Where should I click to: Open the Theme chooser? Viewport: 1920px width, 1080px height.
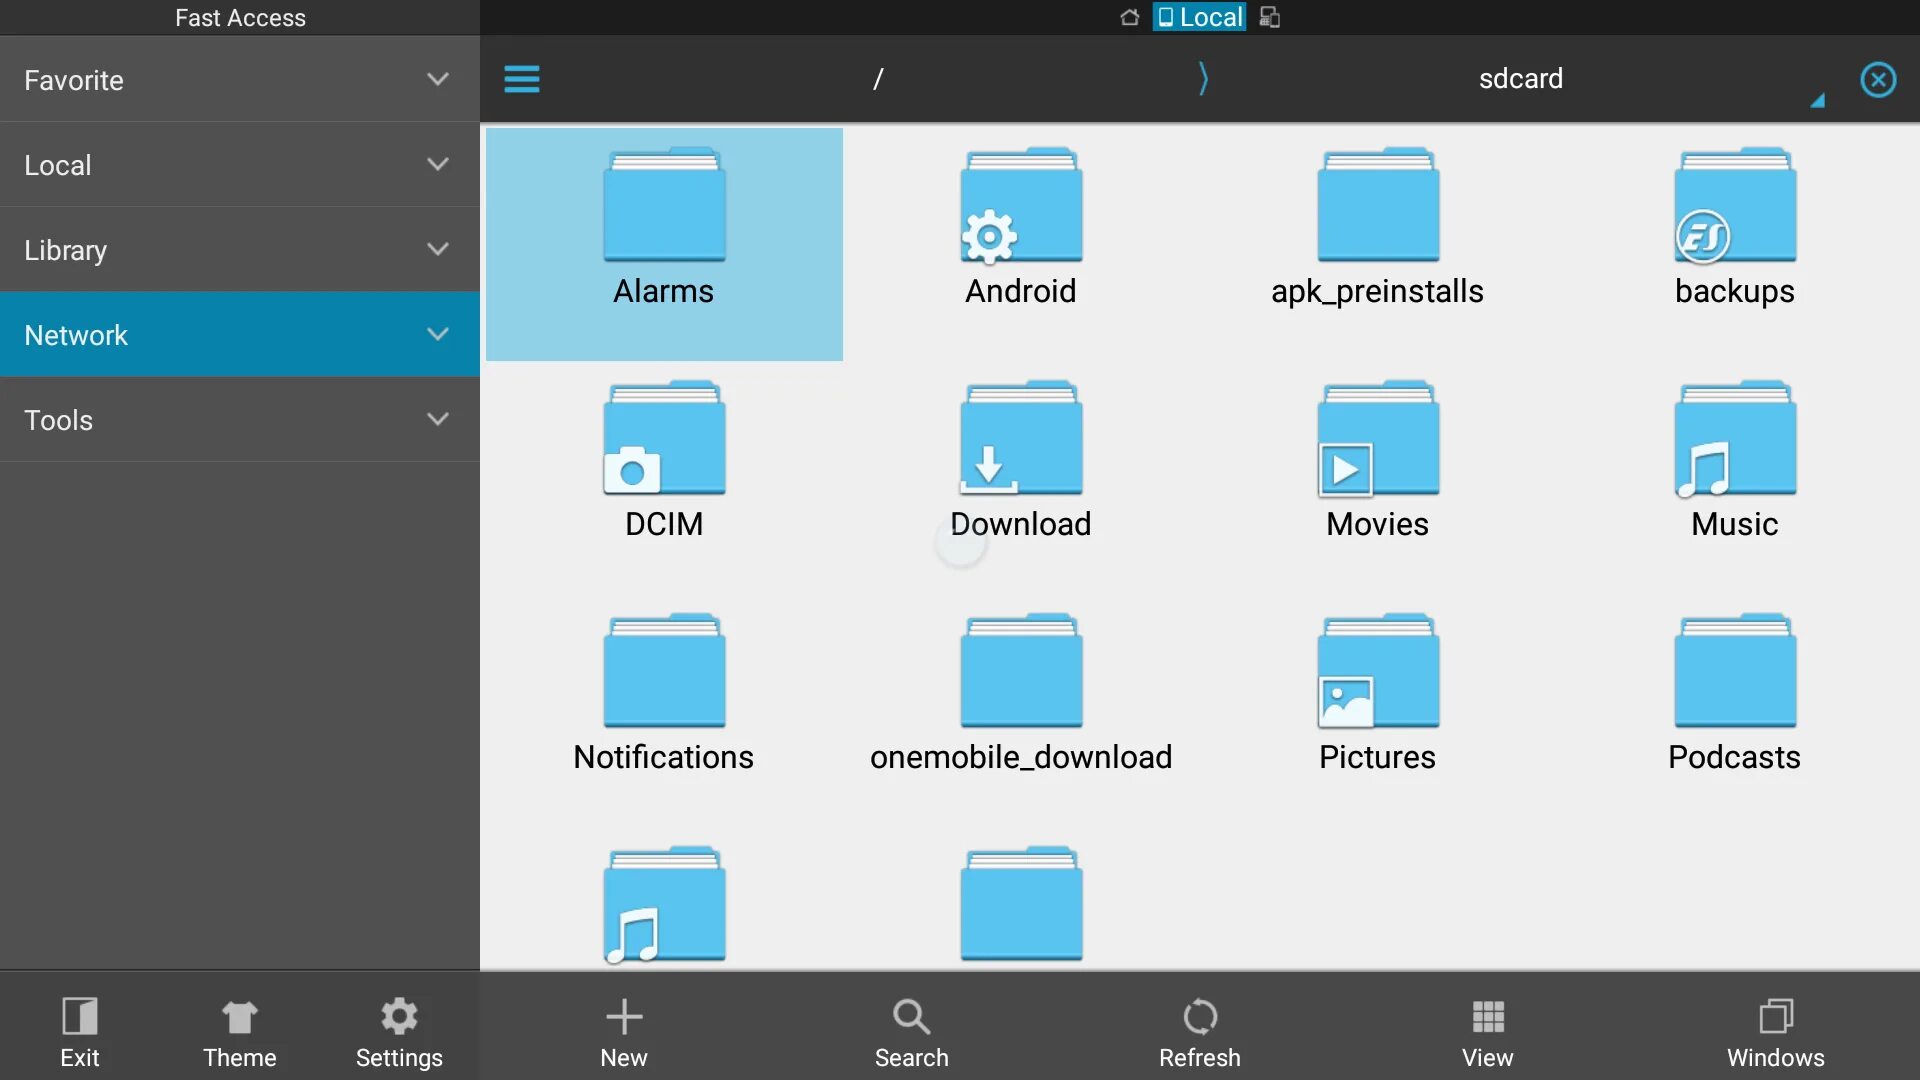click(239, 1033)
